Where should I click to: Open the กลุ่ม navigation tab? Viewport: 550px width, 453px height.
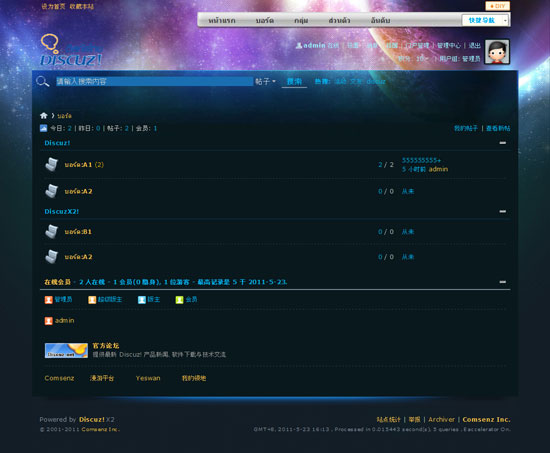301,20
